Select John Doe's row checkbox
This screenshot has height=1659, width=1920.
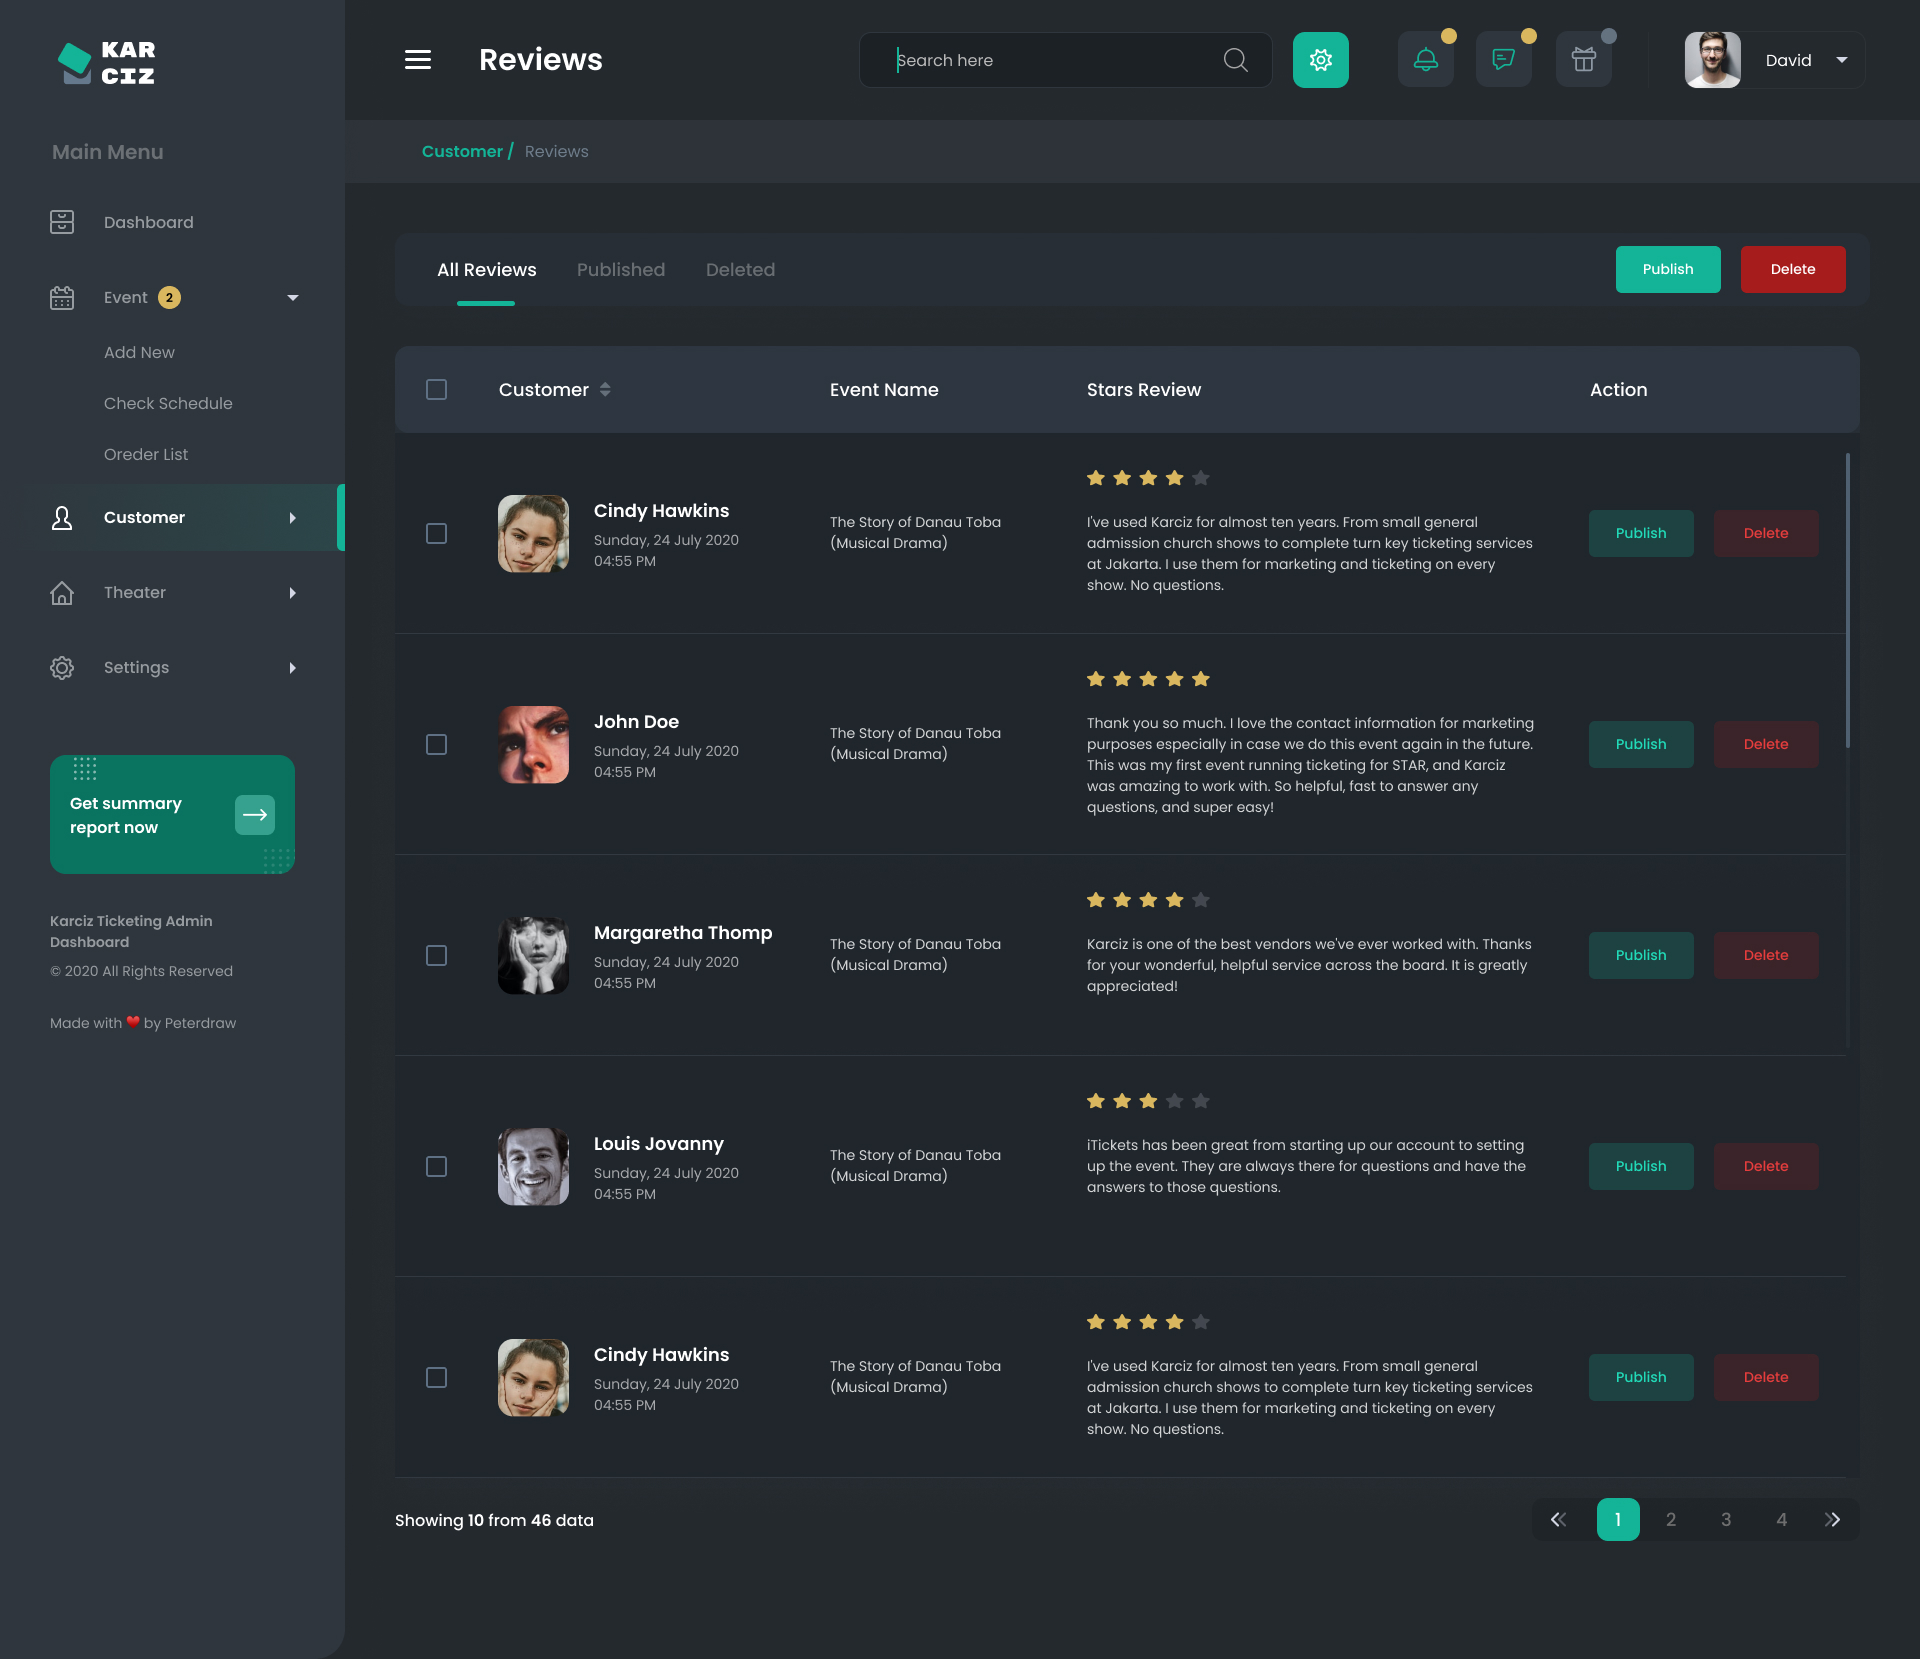tap(436, 744)
